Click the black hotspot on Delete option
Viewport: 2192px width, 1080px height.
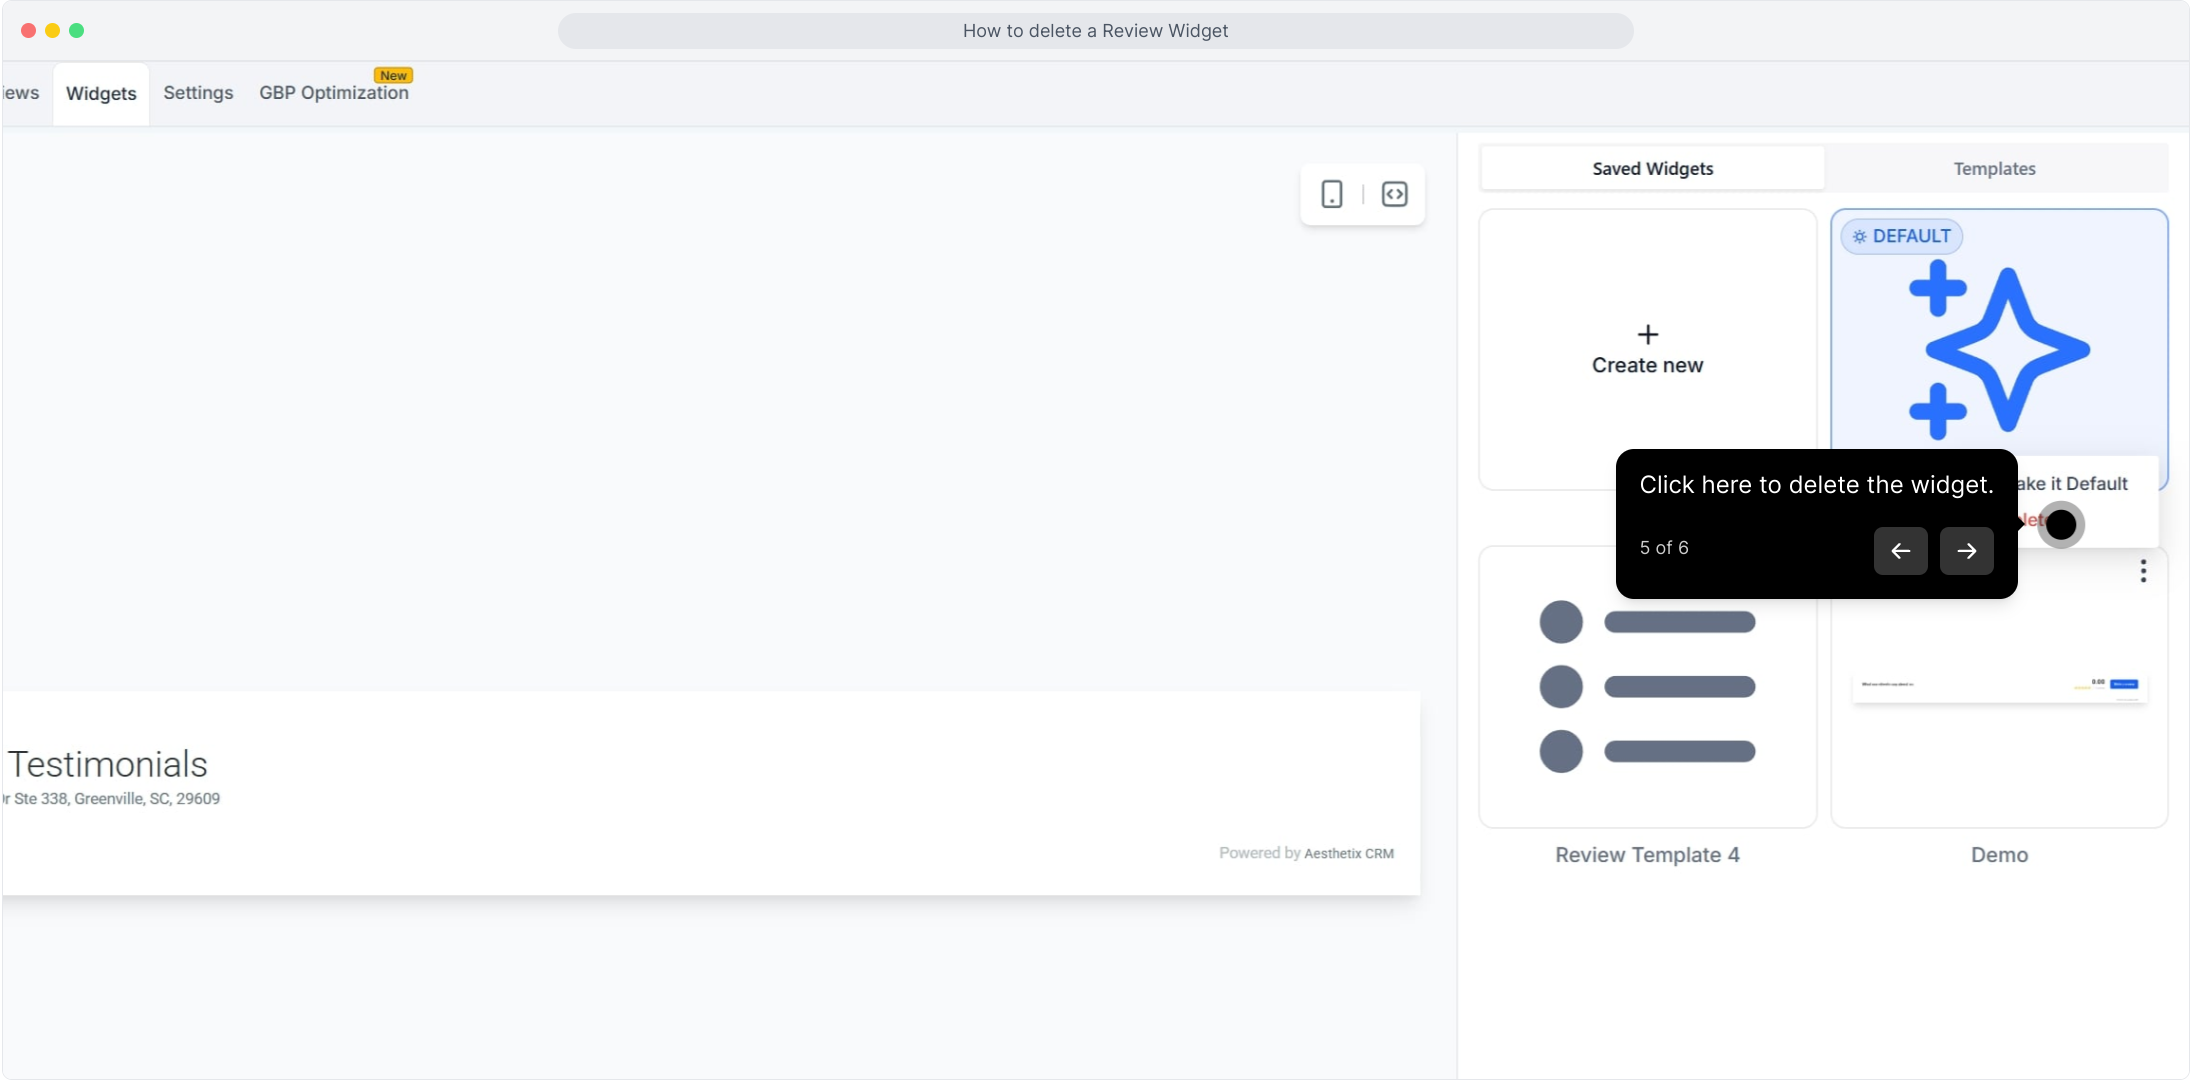click(x=2061, y=525)
